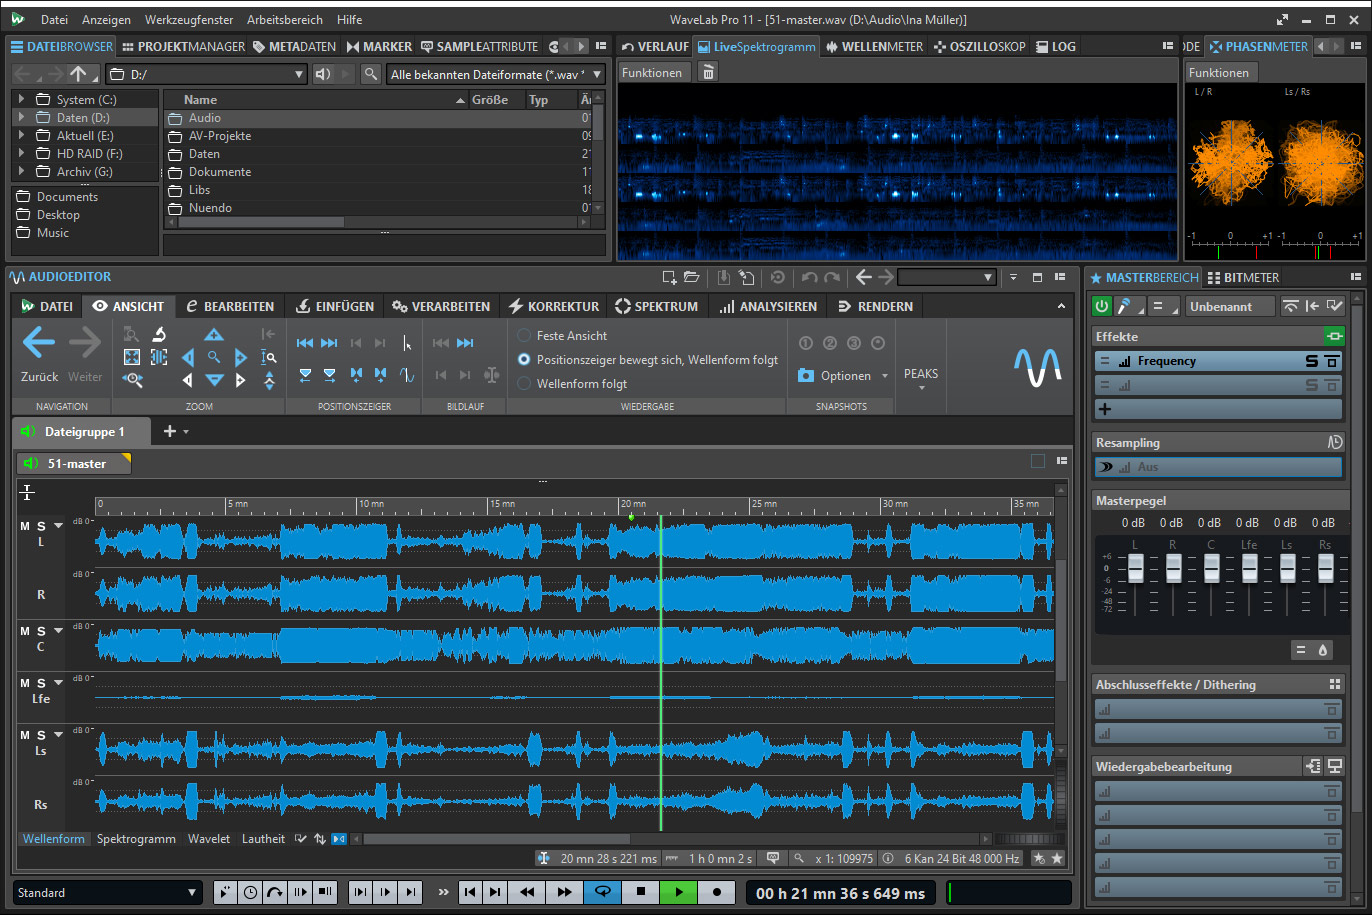Select the Wellenform folgt radio option
This screenshot has width=1372, height=915.
(524, 384)
